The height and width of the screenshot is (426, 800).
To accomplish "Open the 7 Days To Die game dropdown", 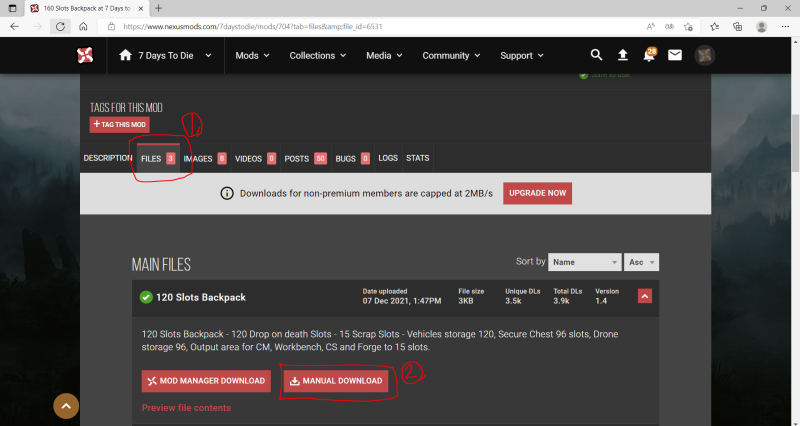I will 165,56.
